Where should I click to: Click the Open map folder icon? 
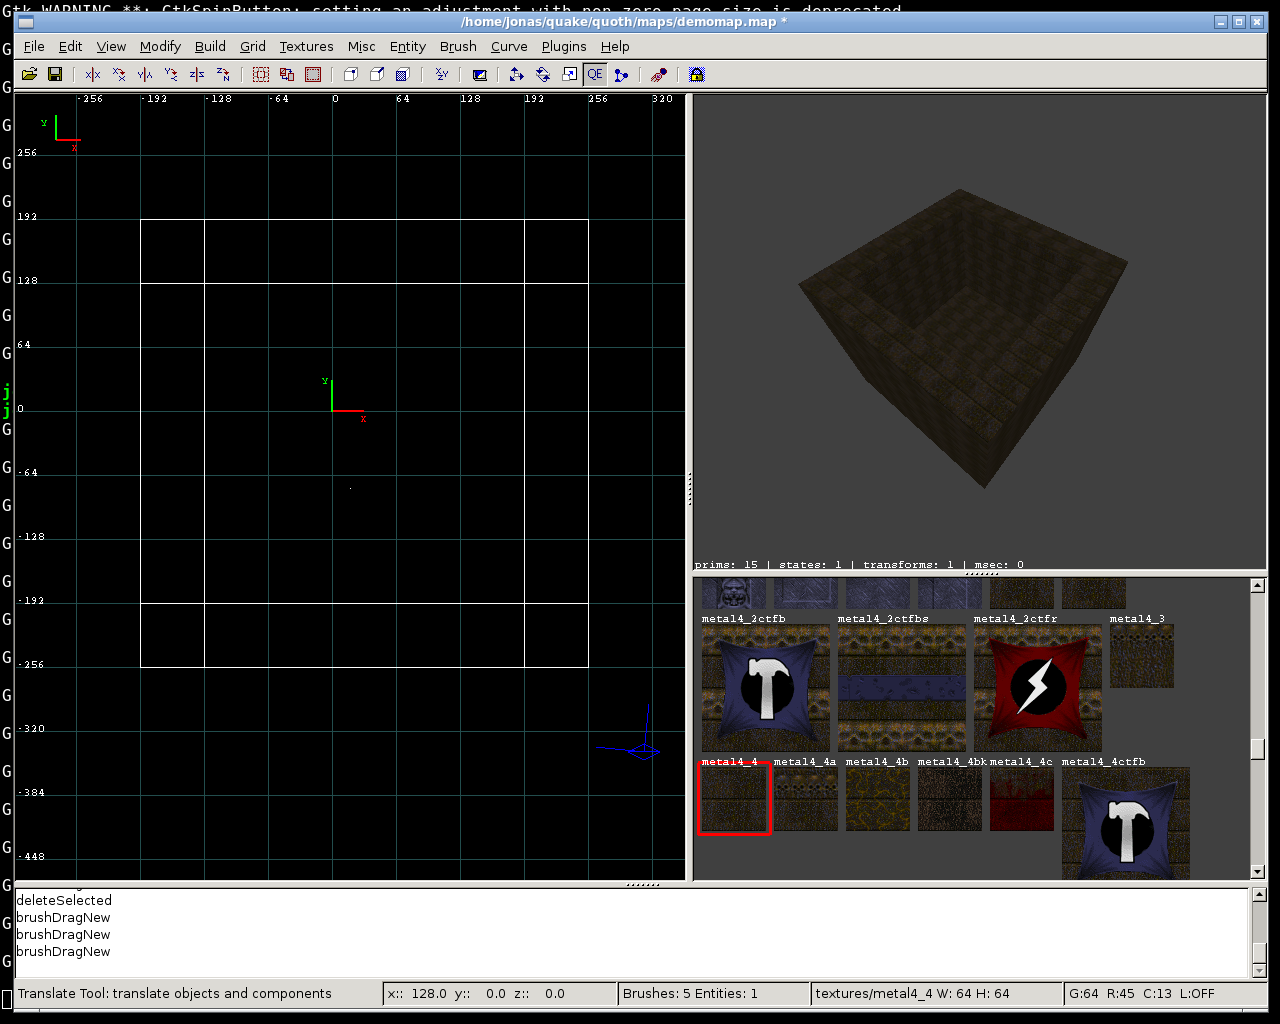coord(29,74)
